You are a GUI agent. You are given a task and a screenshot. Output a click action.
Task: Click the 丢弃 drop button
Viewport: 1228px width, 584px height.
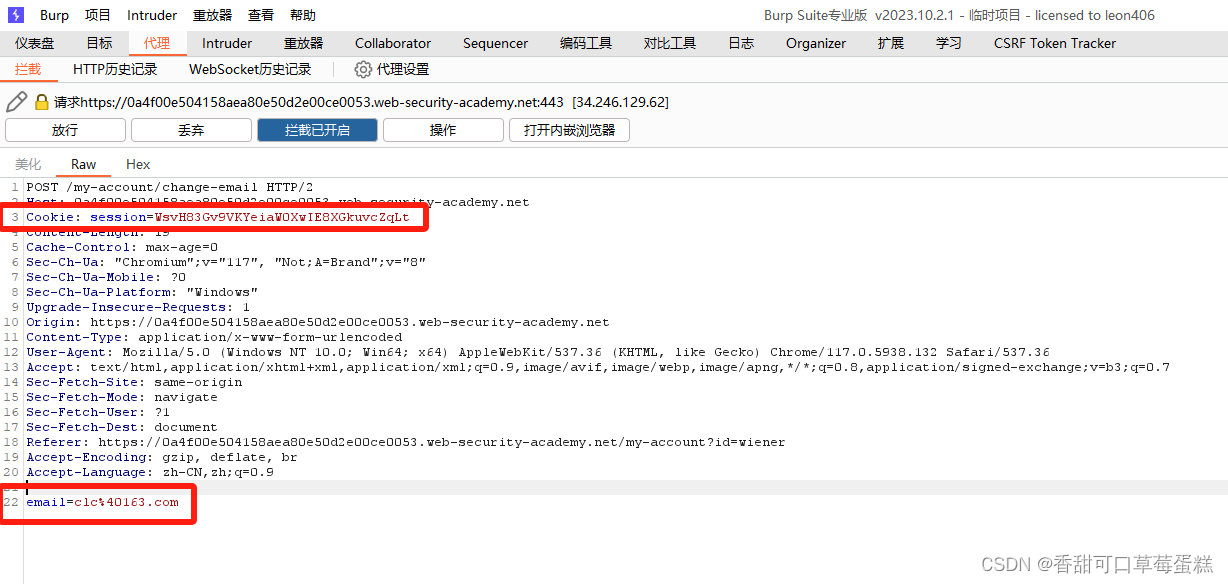pos(191,130)
